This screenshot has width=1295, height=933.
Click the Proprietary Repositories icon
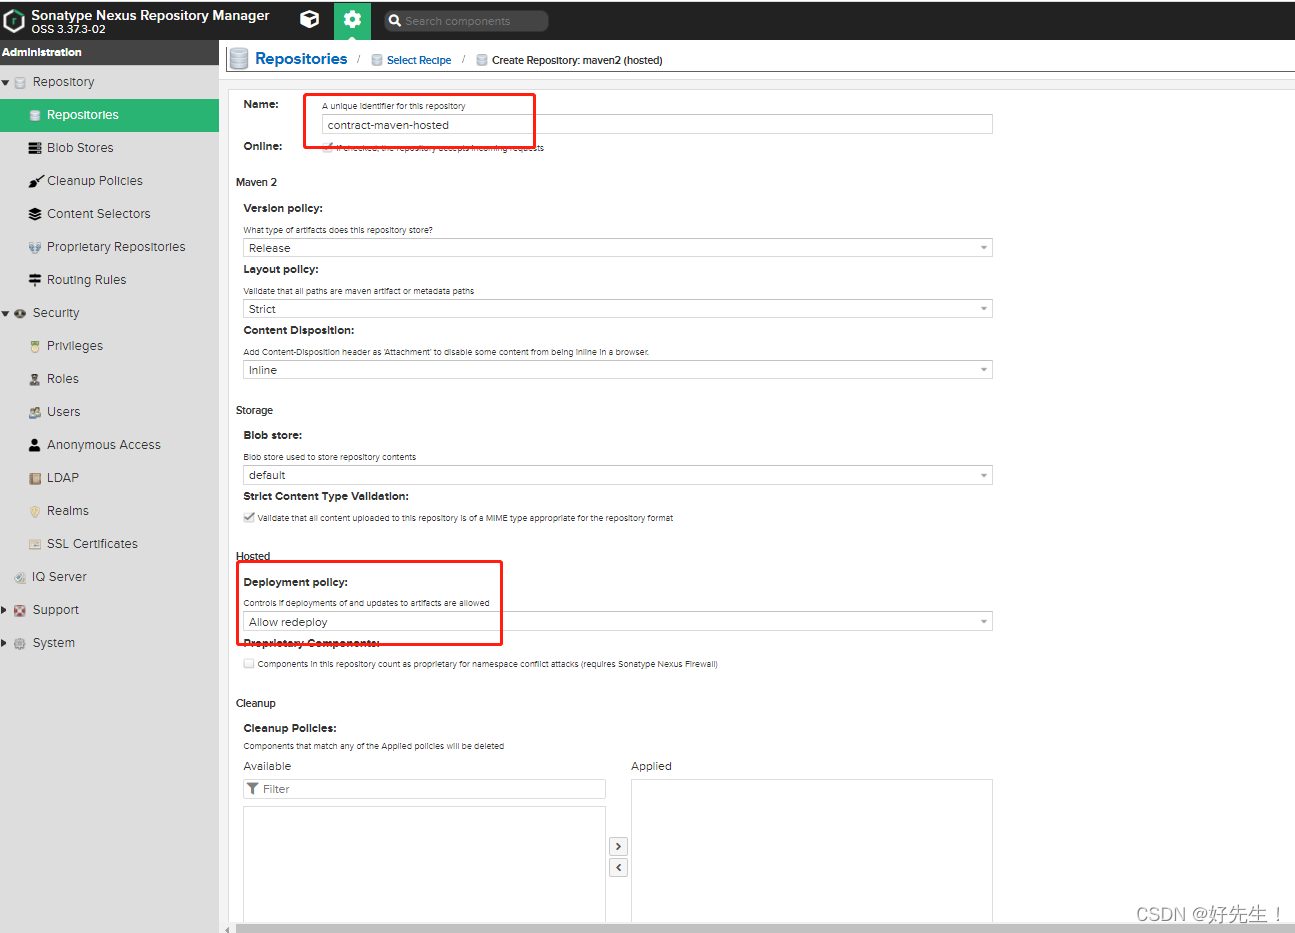[x=35, y=247]
